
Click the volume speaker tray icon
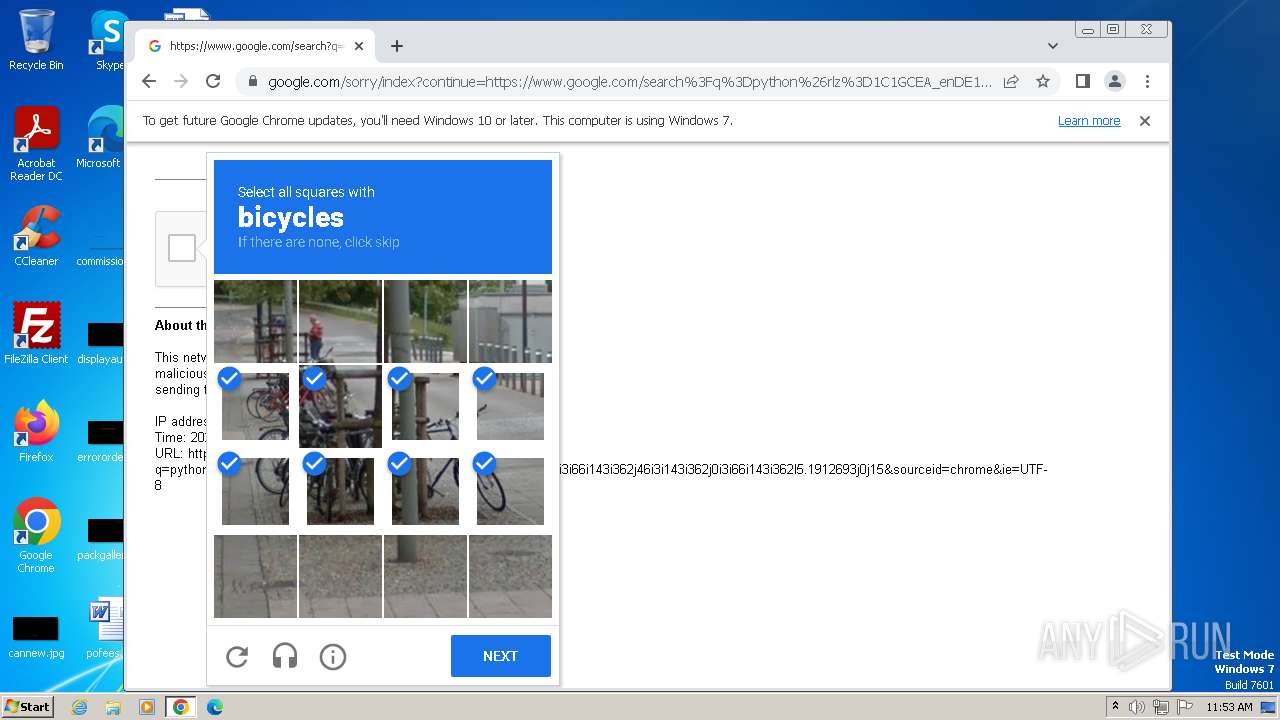(1137, 707)
